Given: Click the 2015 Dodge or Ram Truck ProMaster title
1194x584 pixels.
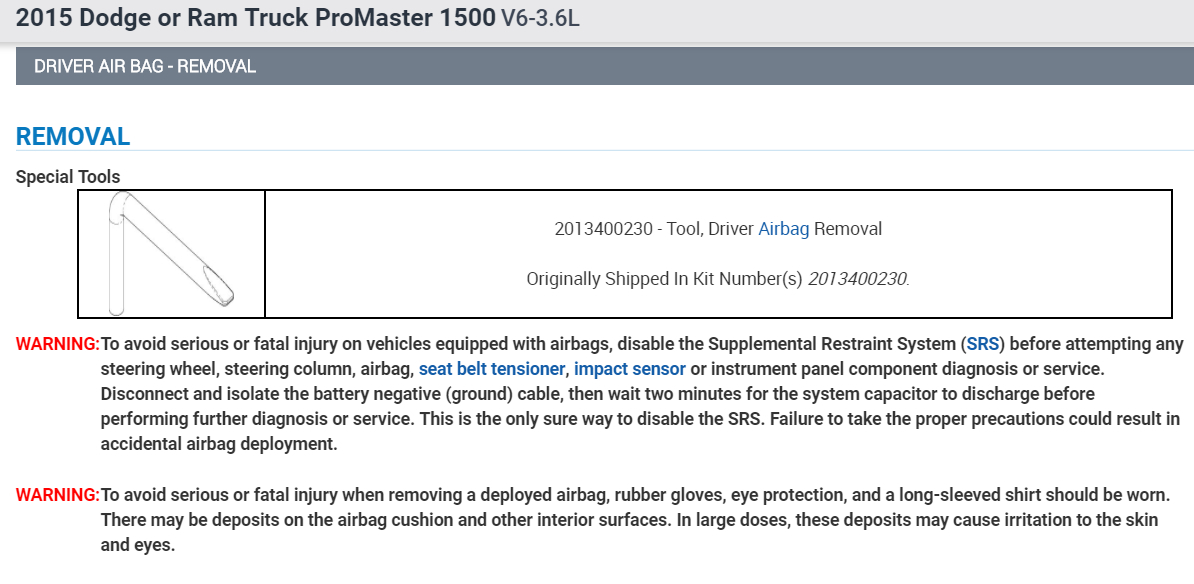Looking at the screenshot, I should (x=256, y=17).
